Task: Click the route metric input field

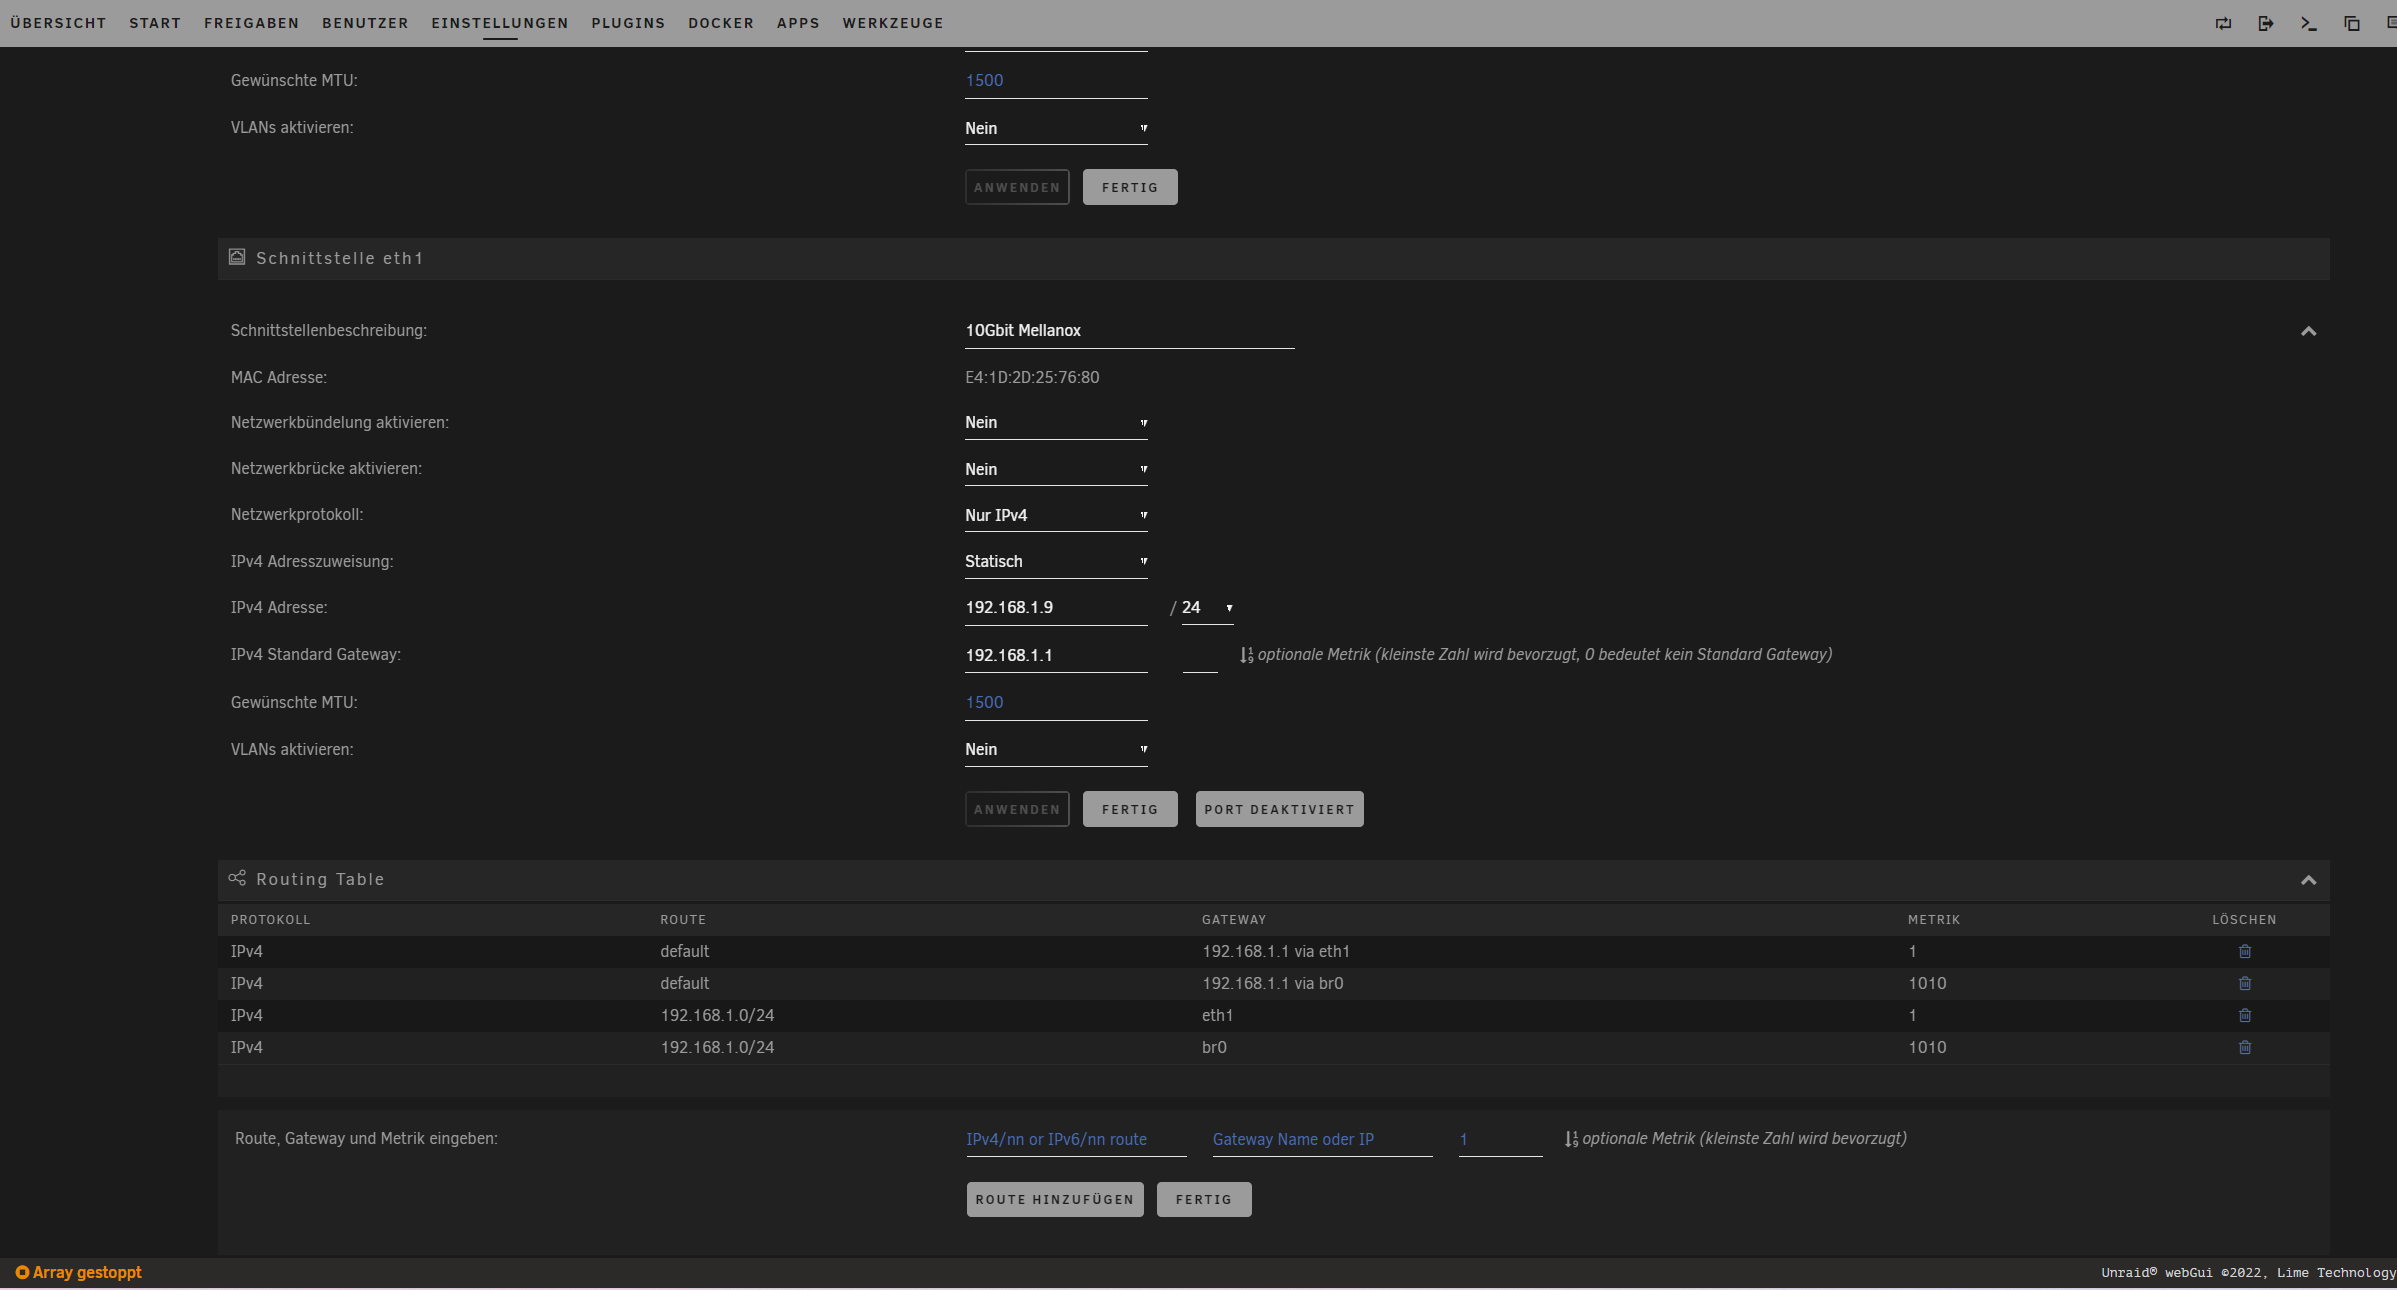Action: click(x=1501, y=1139)
